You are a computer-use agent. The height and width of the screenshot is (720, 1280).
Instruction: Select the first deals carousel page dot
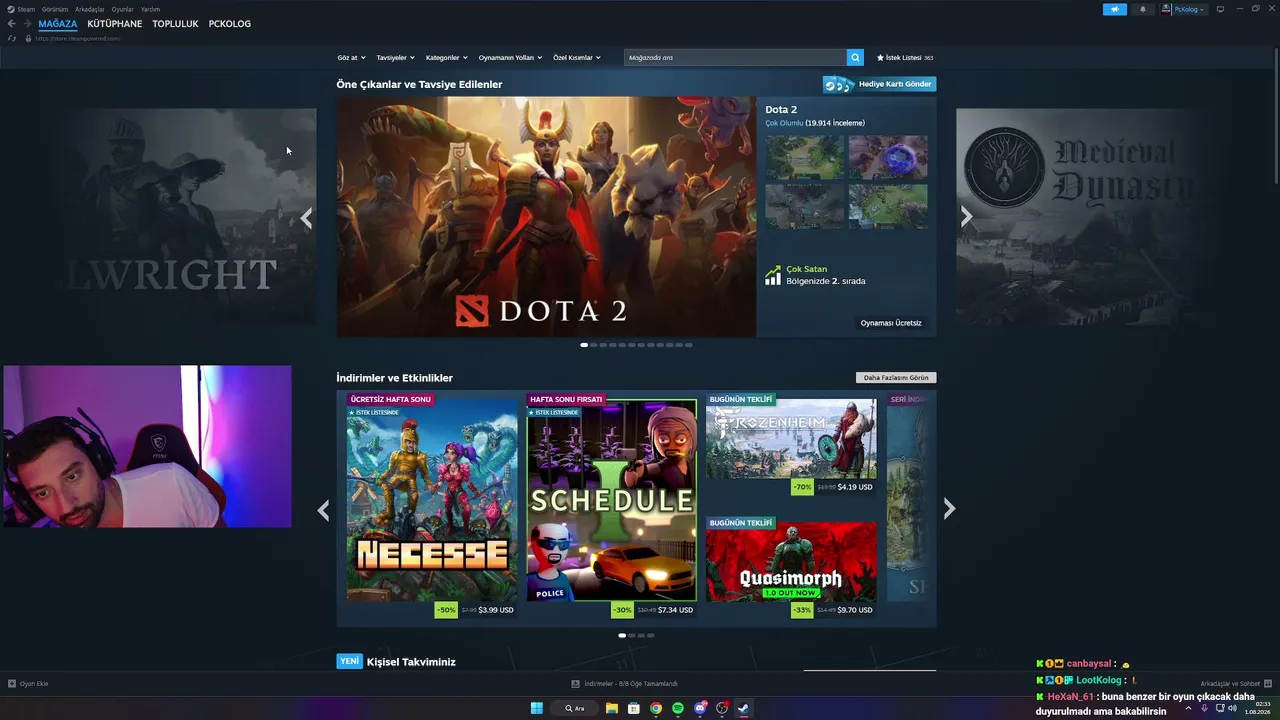pyautogui.click(x=622, y=635)
